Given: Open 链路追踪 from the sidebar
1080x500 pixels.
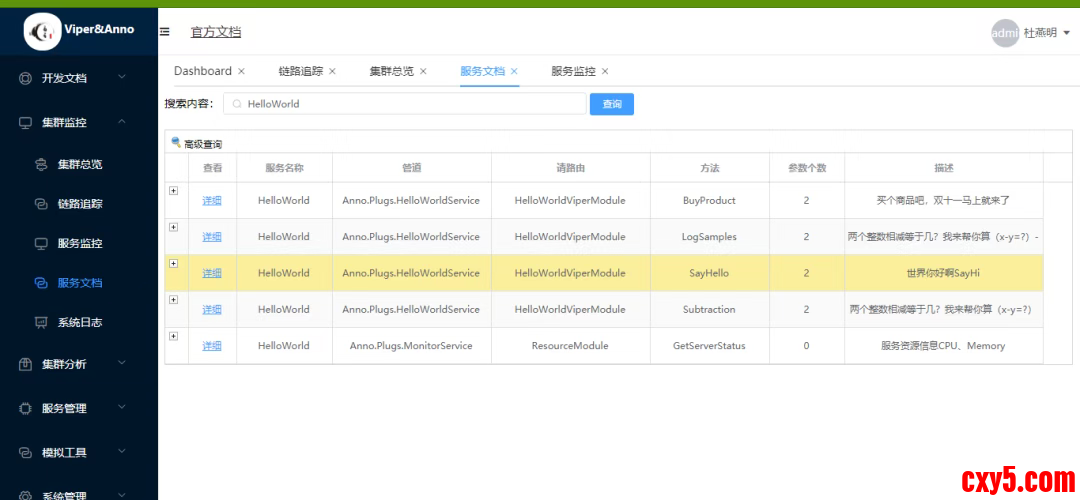Looking at the screenshot, I should point(79,204).
